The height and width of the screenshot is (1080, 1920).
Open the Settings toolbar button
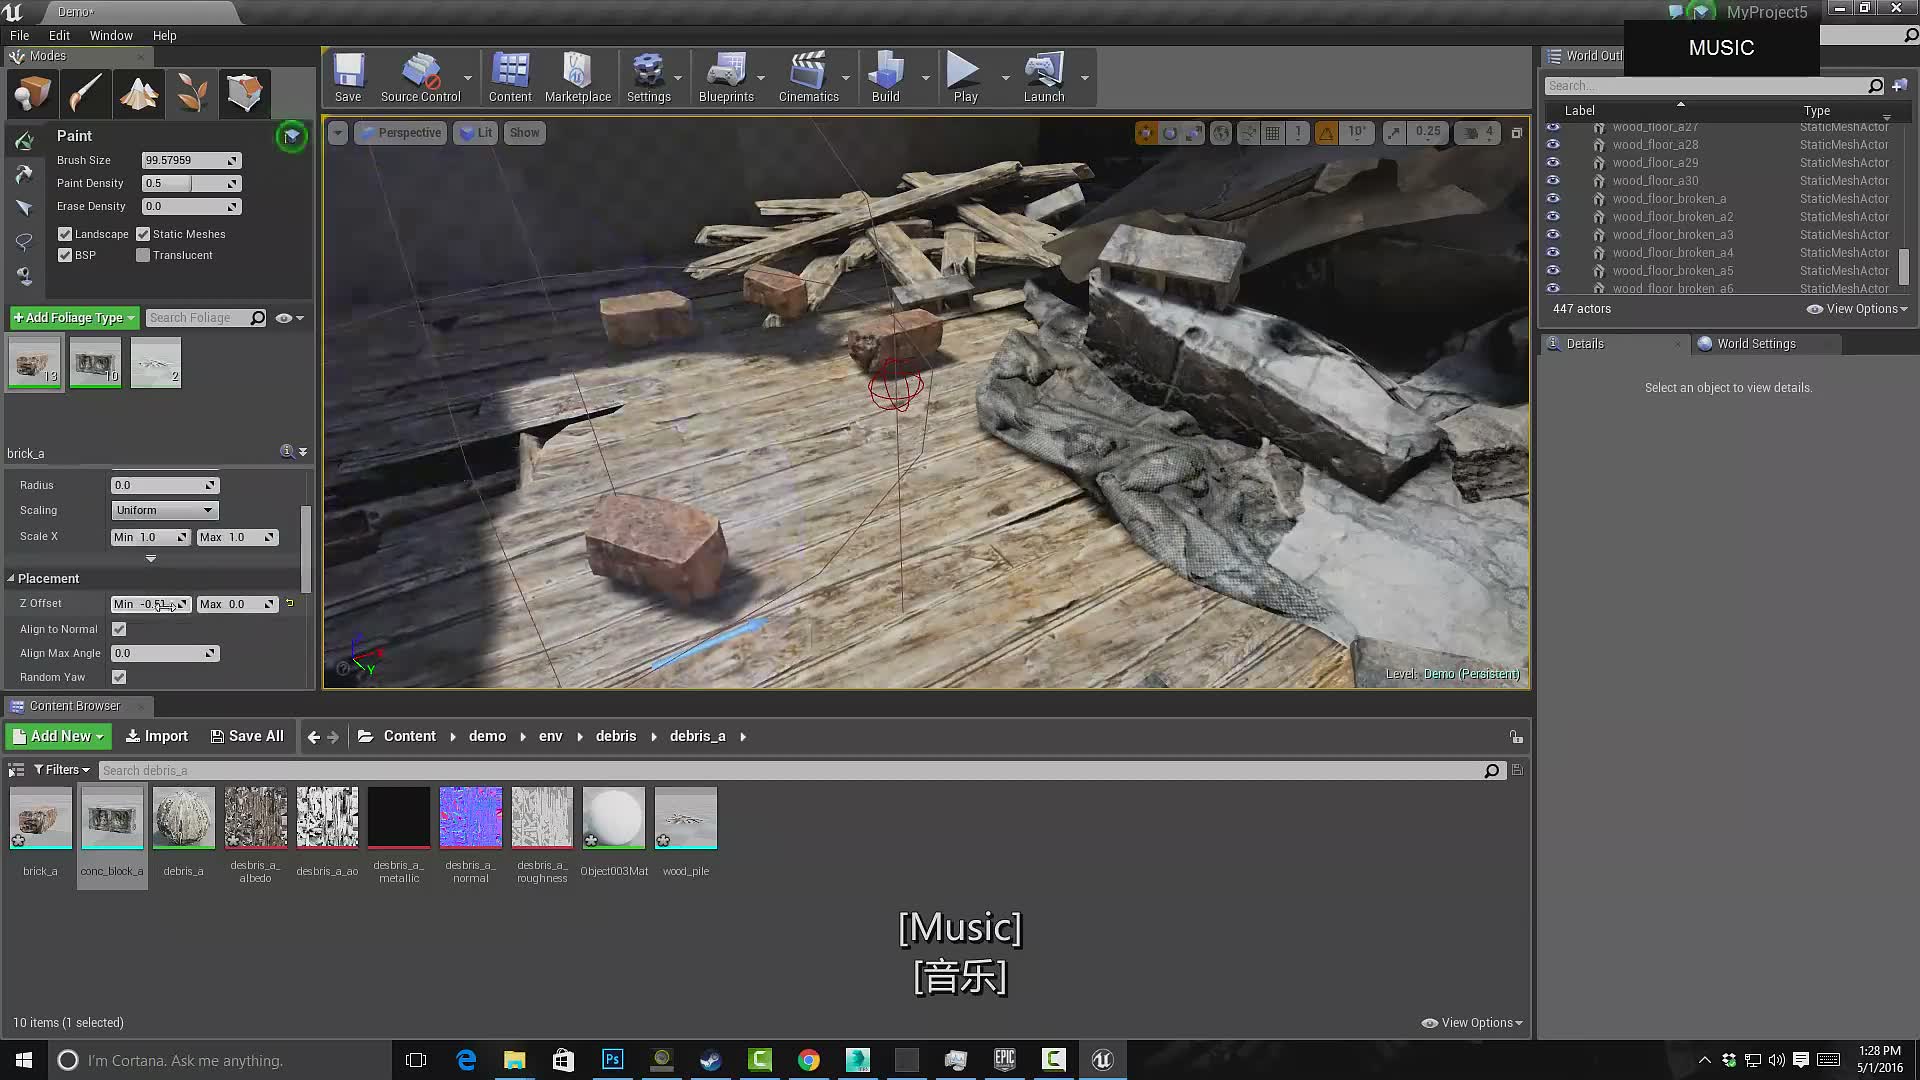point(649,78)
